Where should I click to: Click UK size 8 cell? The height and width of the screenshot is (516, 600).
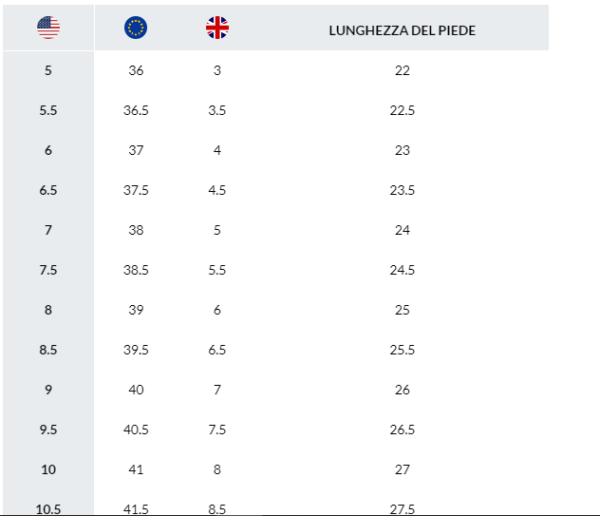click(x=217, y=469)
